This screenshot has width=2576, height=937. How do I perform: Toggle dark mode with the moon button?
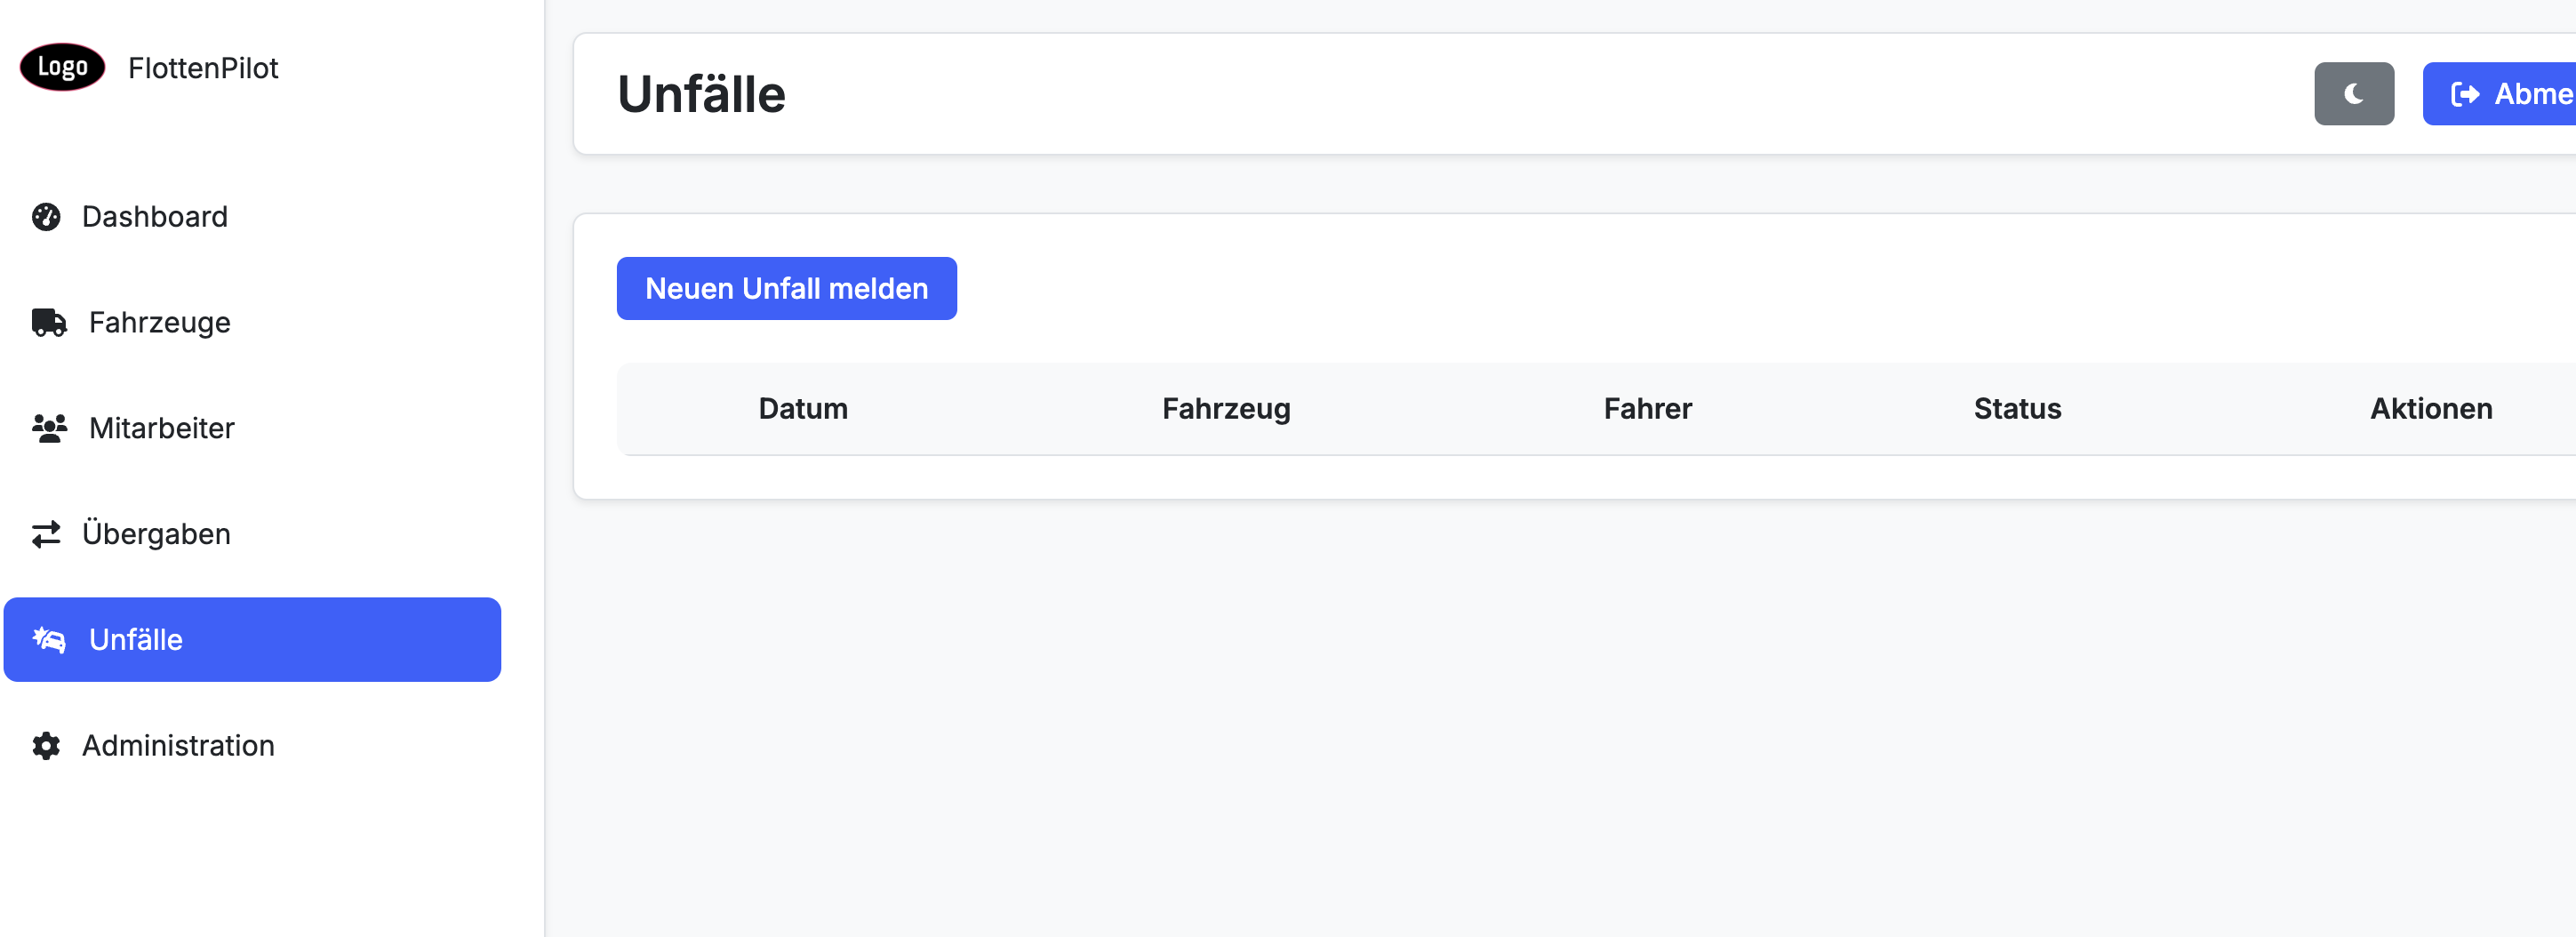(x=2353, y=93)
